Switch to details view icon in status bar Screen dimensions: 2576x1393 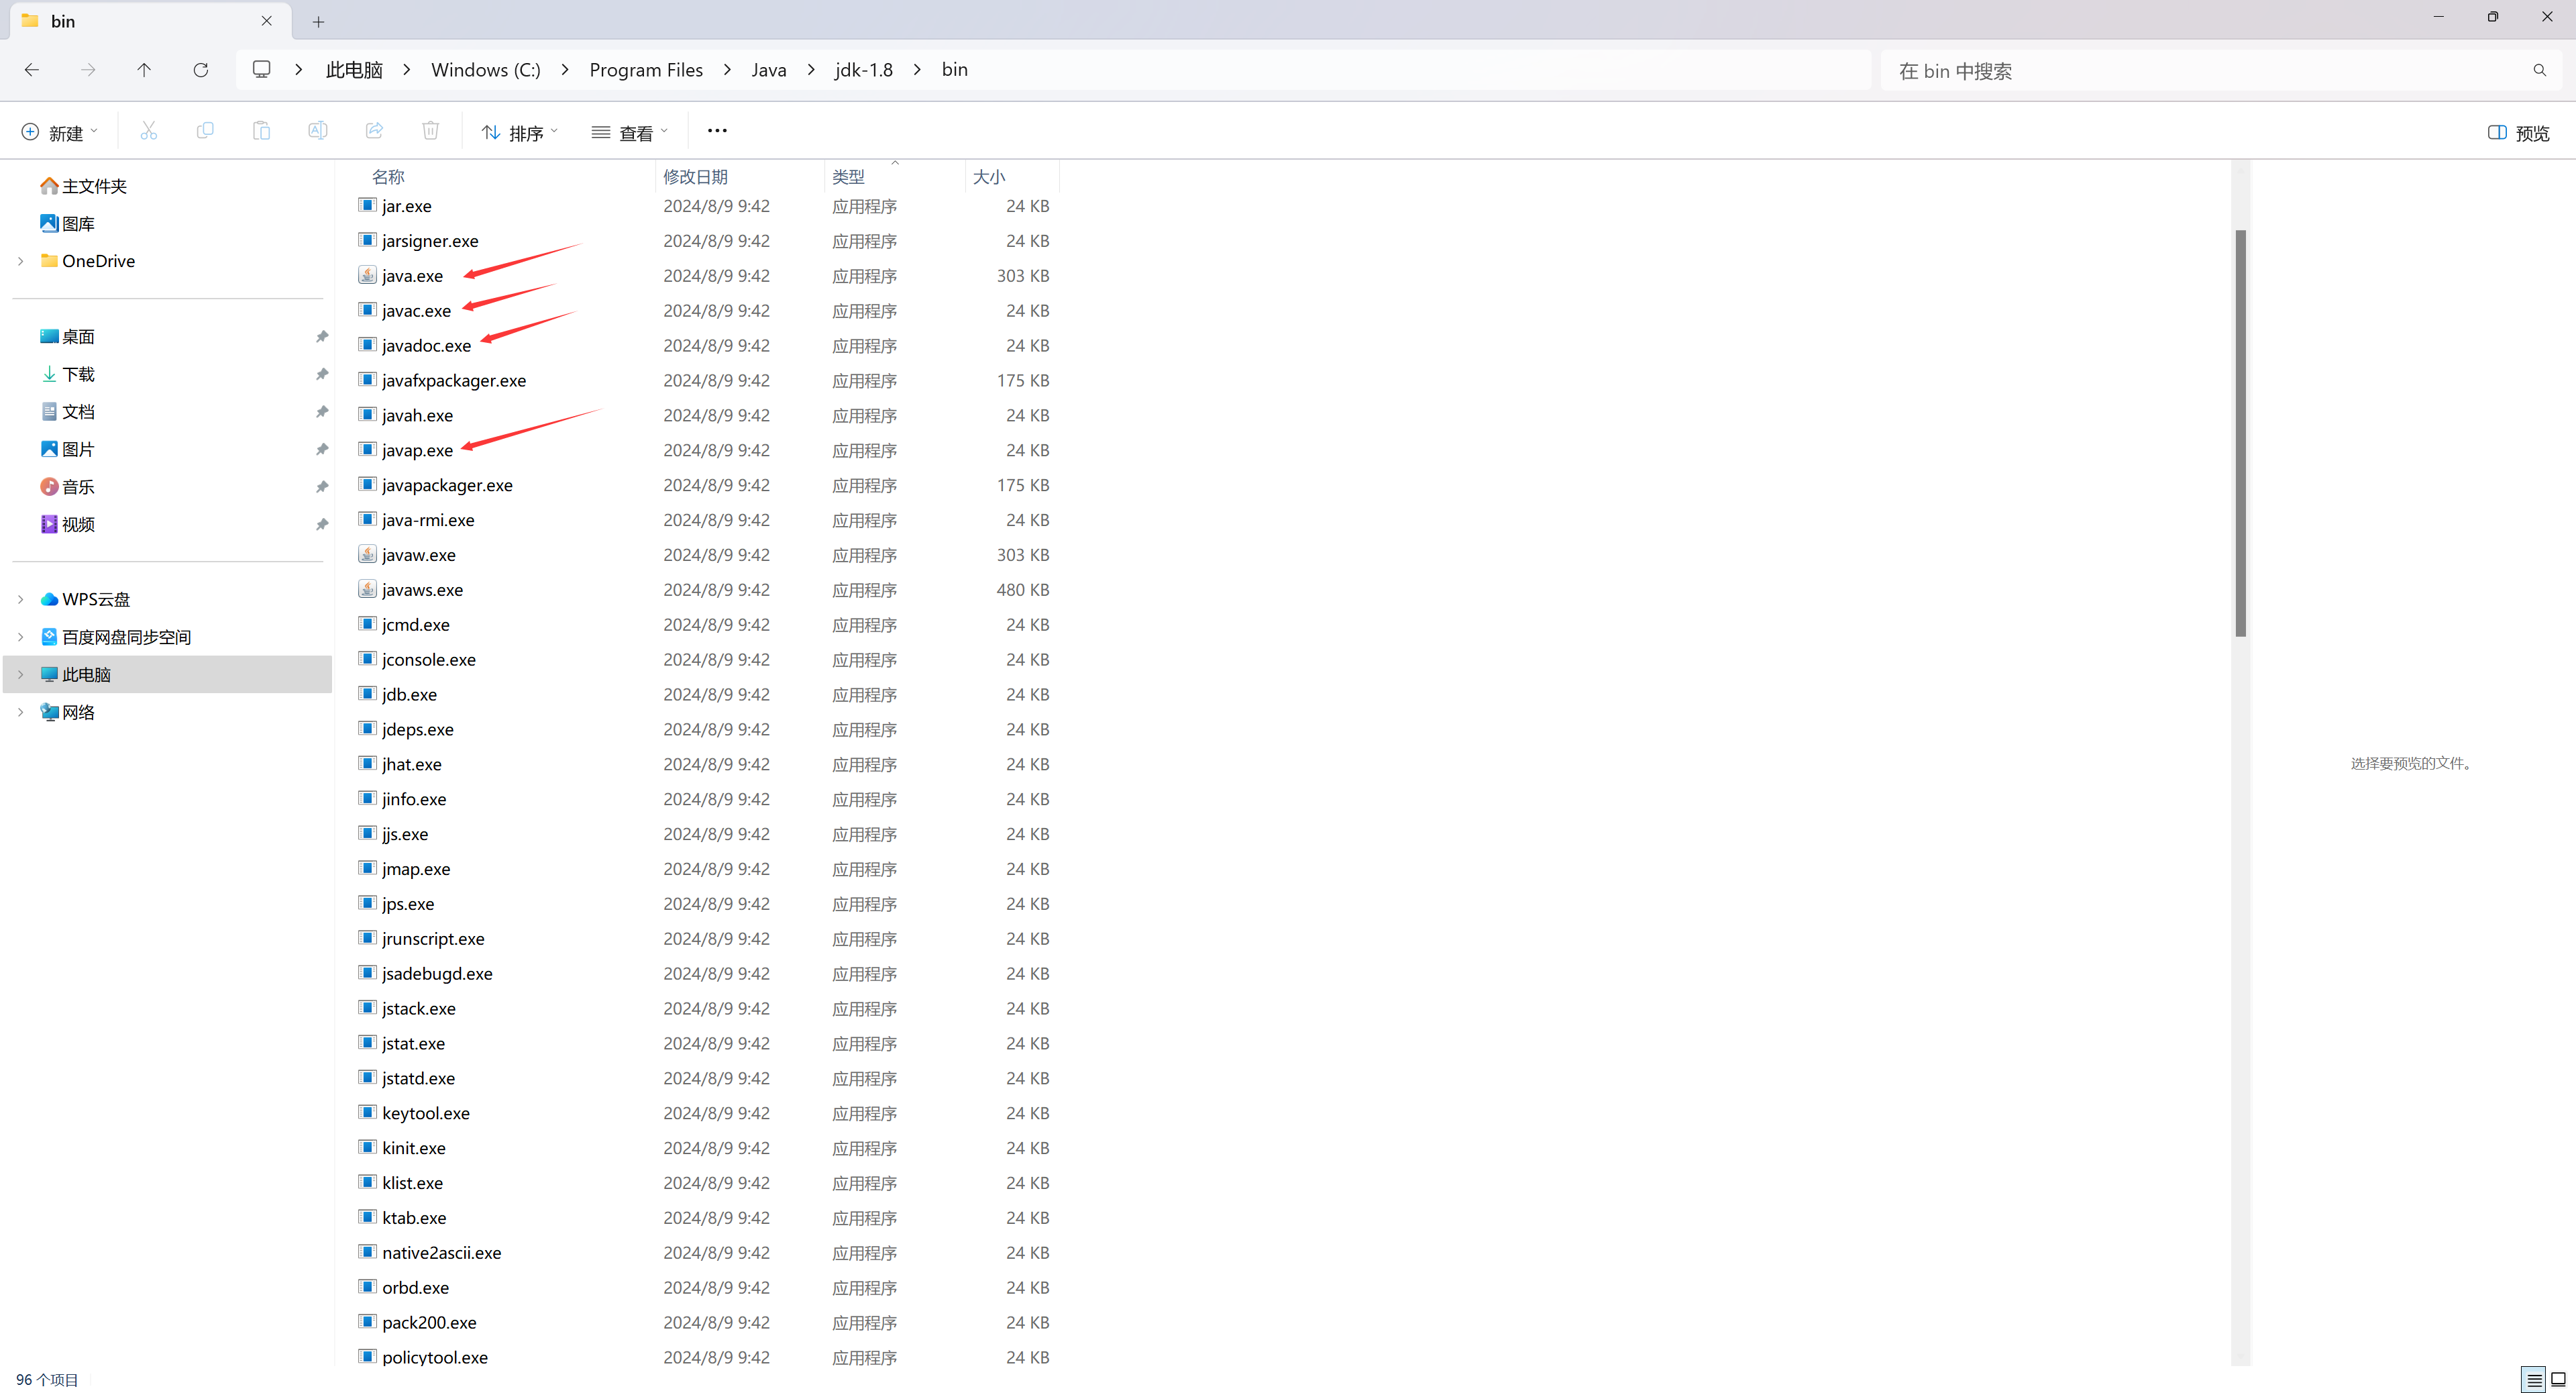(x=2533, y=1380)
